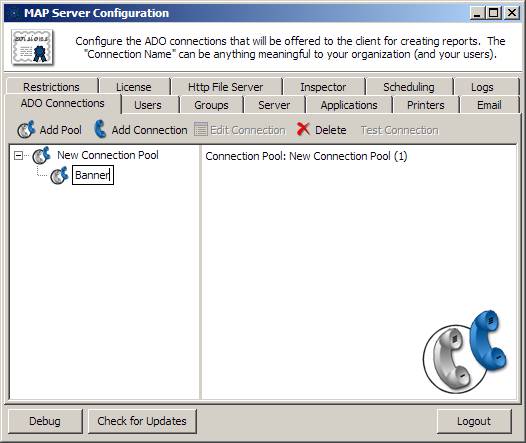Click the Add Connection blue phone icon
Screen dimensions: 526x443
(x=100, y=129)
